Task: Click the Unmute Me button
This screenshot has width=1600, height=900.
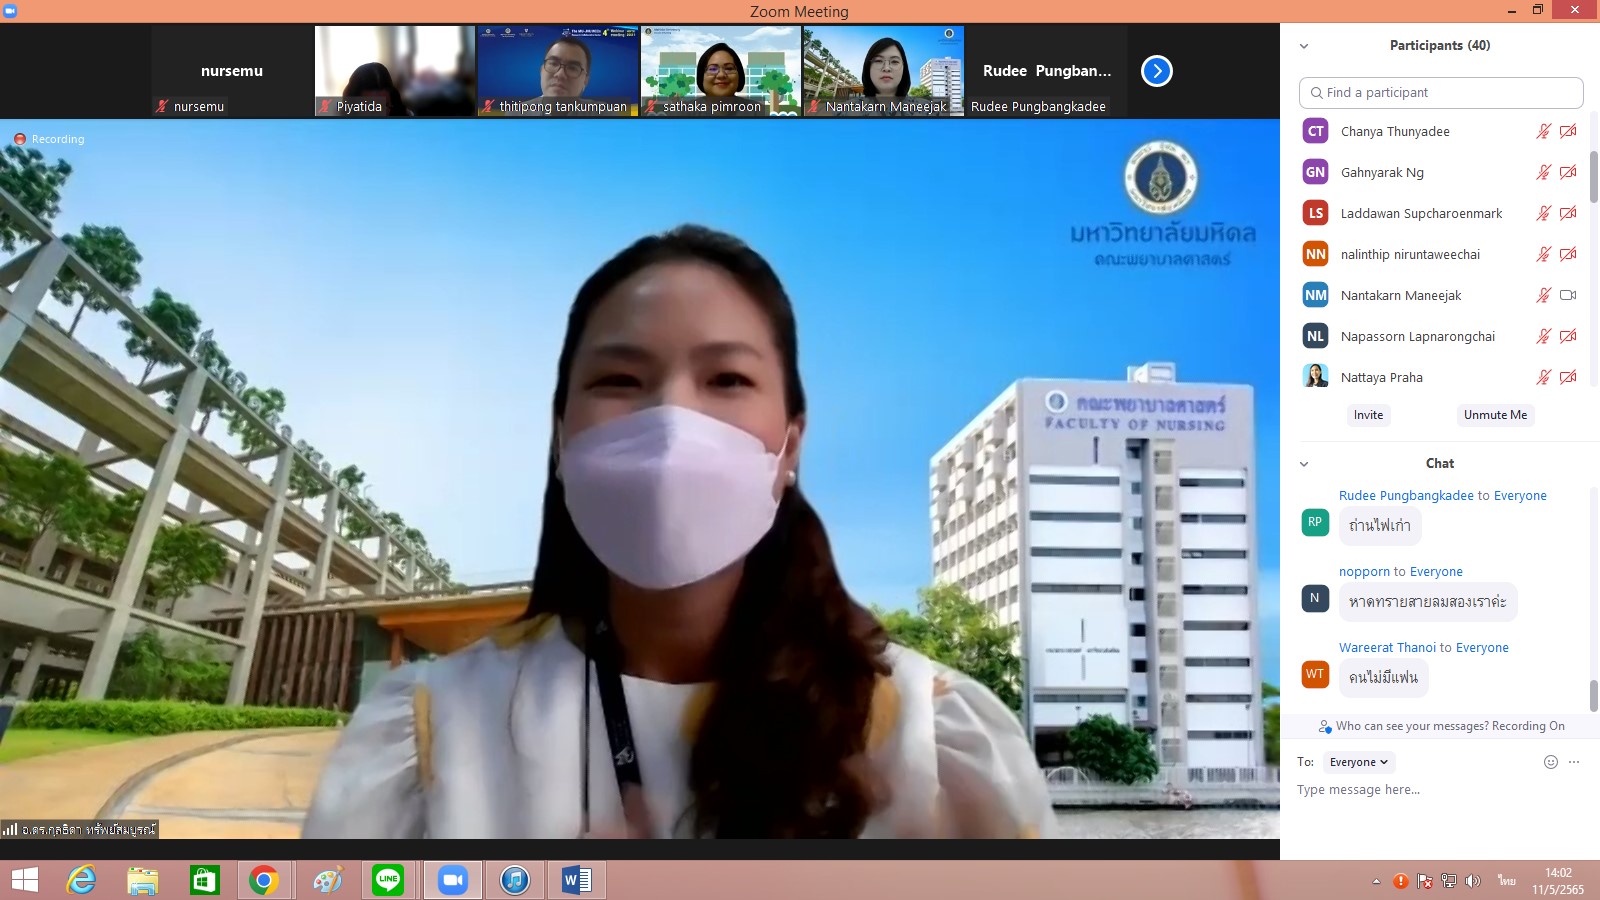Action: point(1495,415)
